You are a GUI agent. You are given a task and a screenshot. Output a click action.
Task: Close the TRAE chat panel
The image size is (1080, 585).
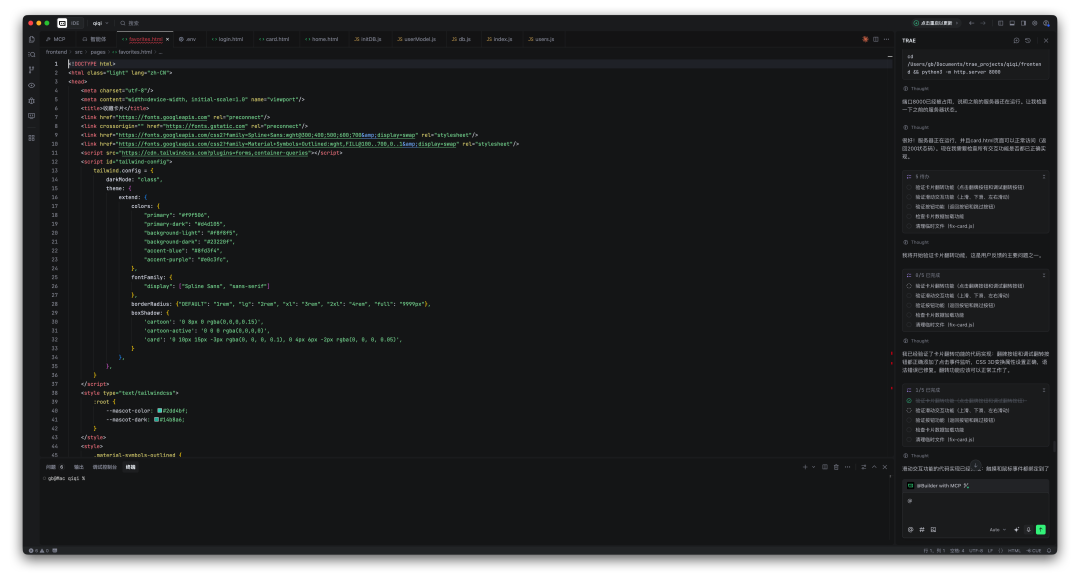[x=1045, y=40]
